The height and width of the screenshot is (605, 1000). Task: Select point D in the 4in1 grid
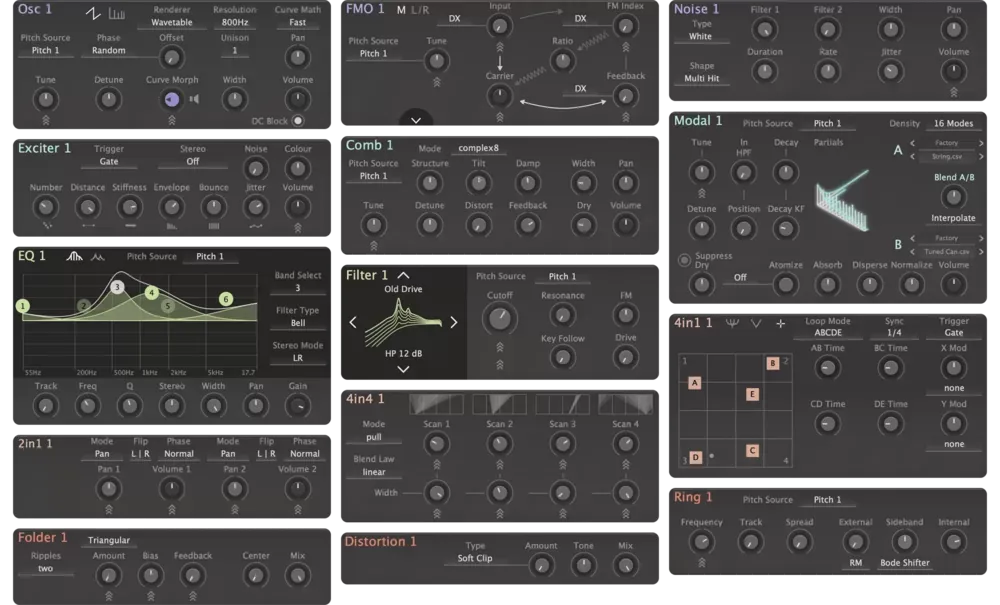(696, 457)
